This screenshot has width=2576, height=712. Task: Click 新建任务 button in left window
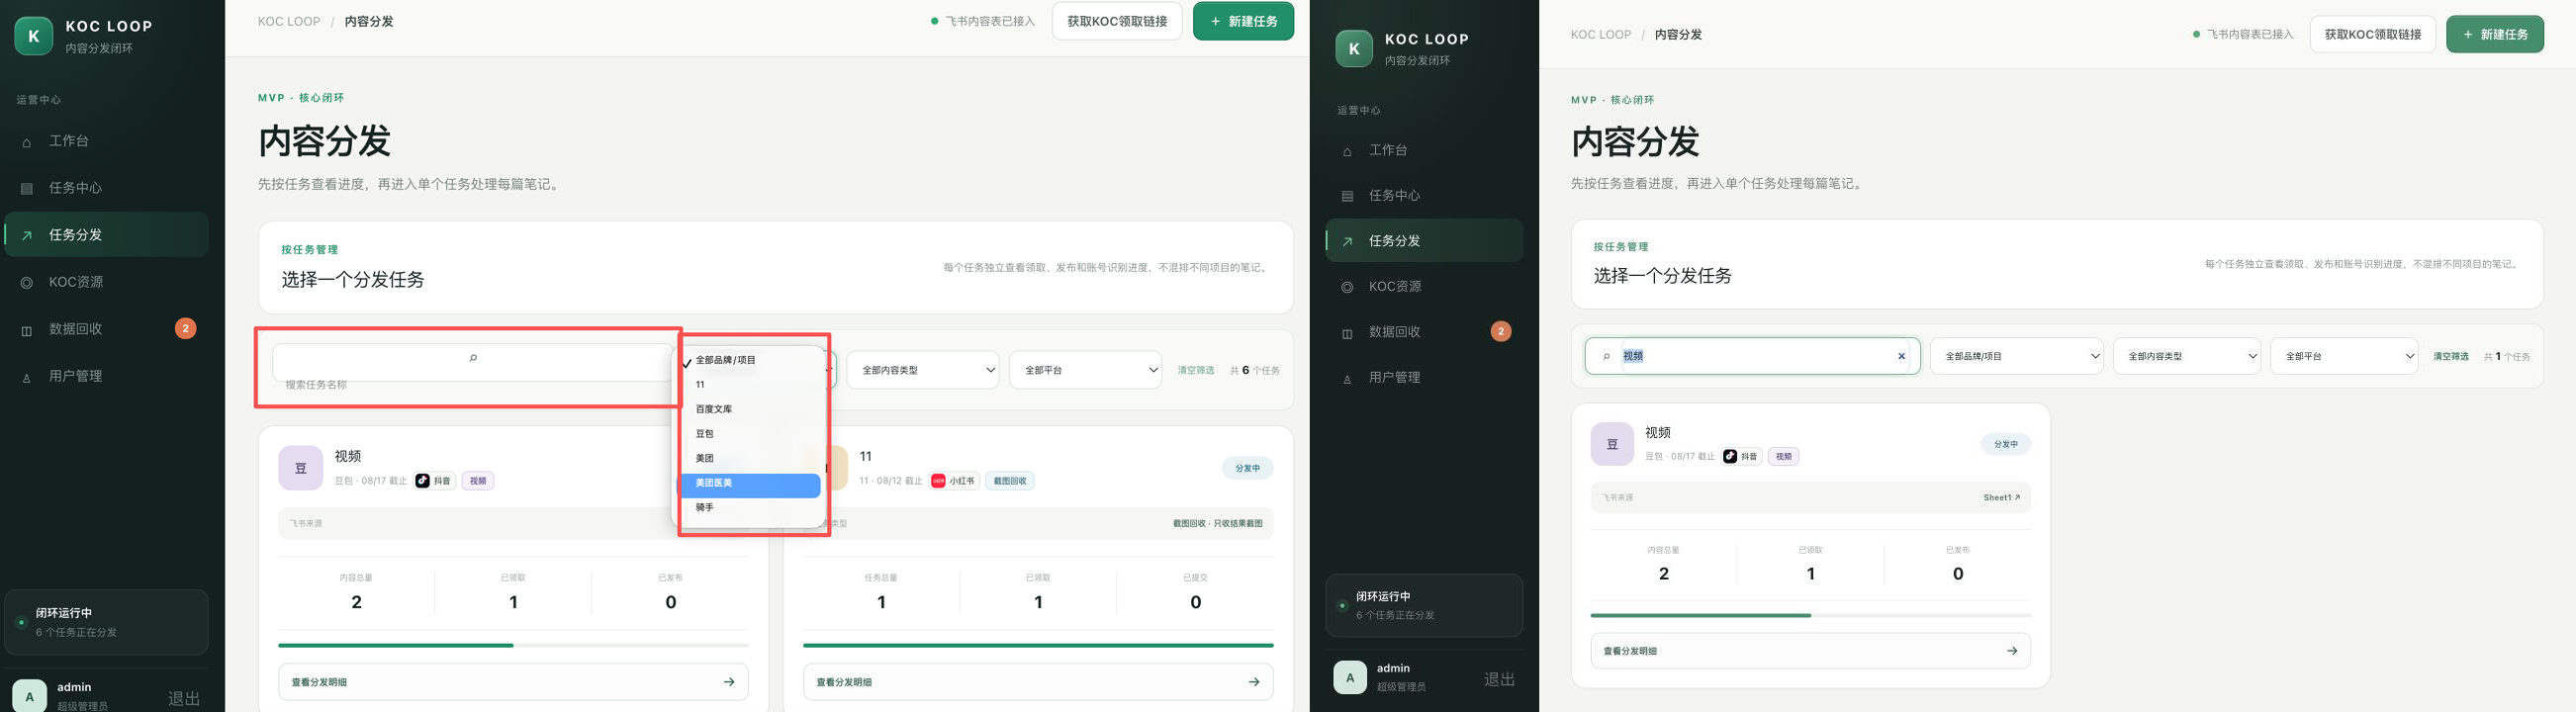[x=1243, y=21]
